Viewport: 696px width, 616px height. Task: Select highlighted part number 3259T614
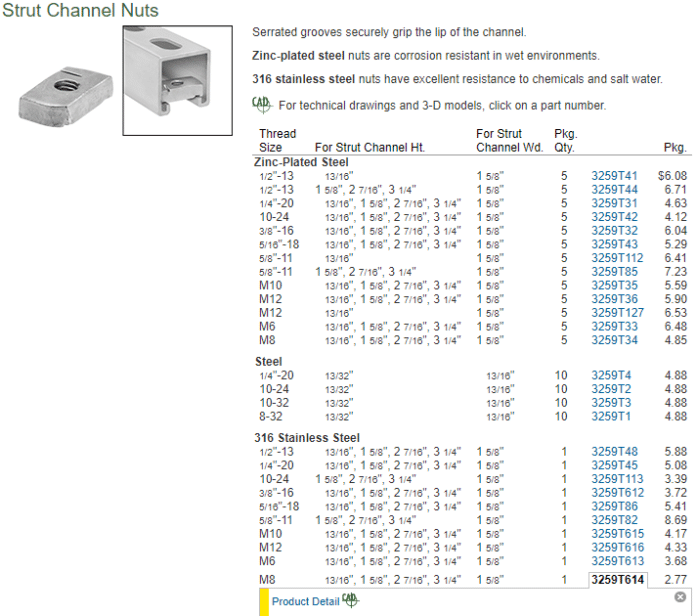click(618, 580)
